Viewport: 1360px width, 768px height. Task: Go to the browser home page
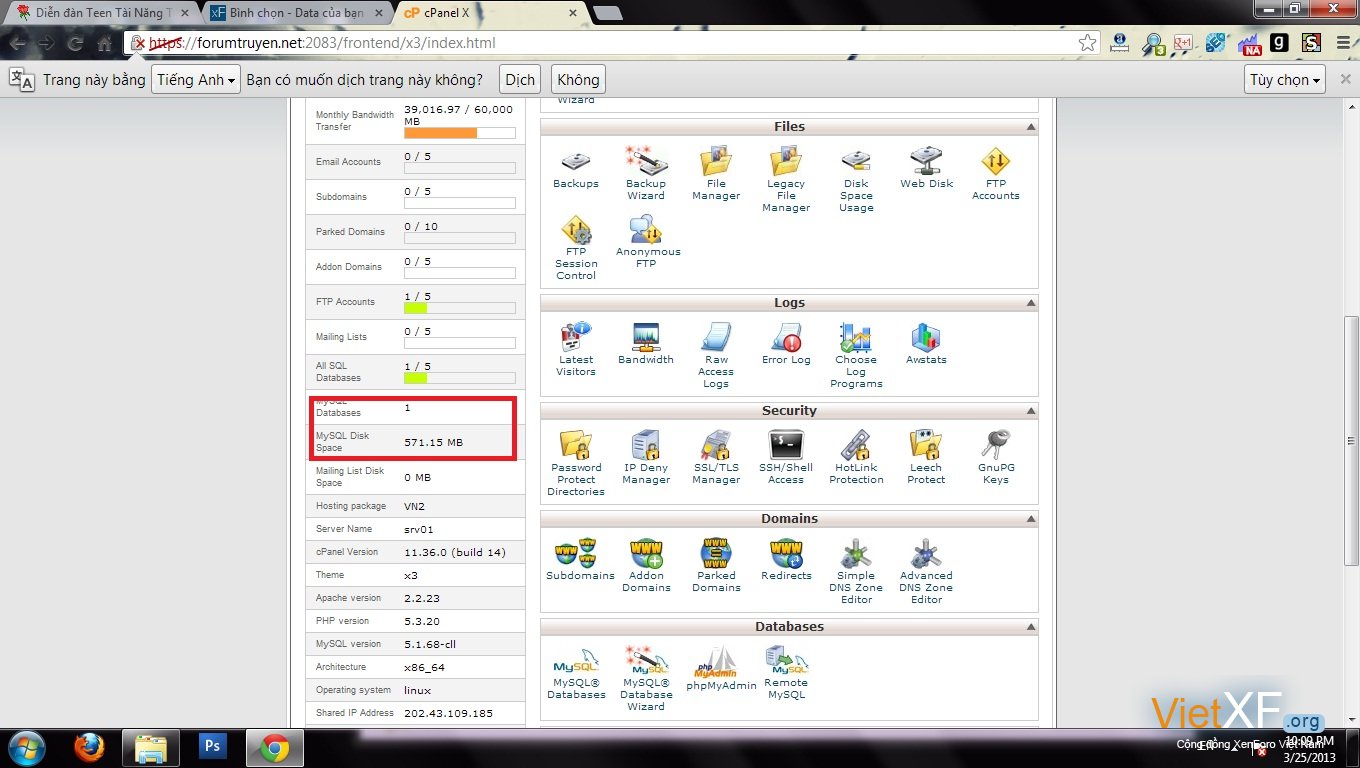point(104,44)
